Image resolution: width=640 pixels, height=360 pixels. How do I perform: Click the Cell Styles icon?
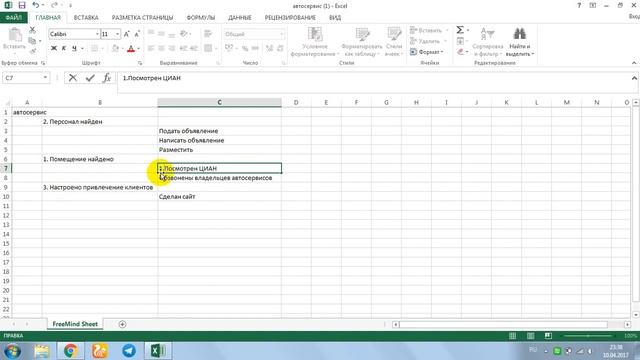(394, 34)
